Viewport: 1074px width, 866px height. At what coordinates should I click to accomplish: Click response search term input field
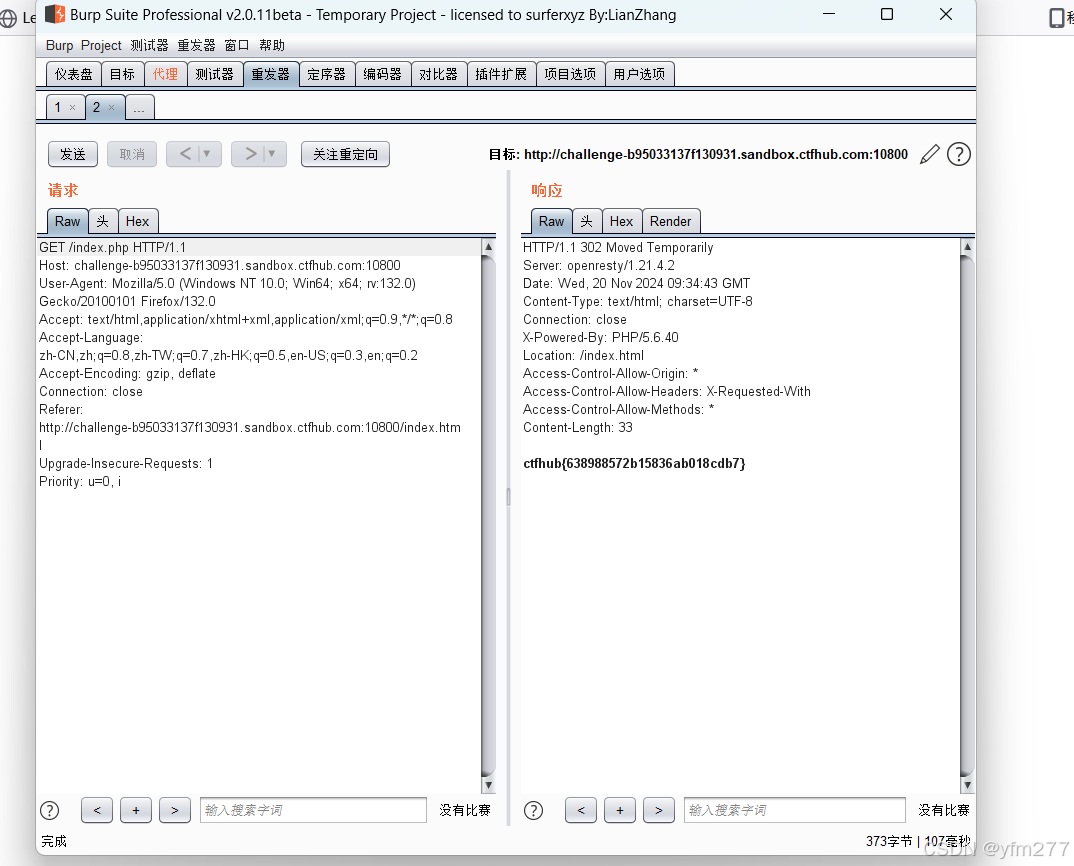pos(795,810)
